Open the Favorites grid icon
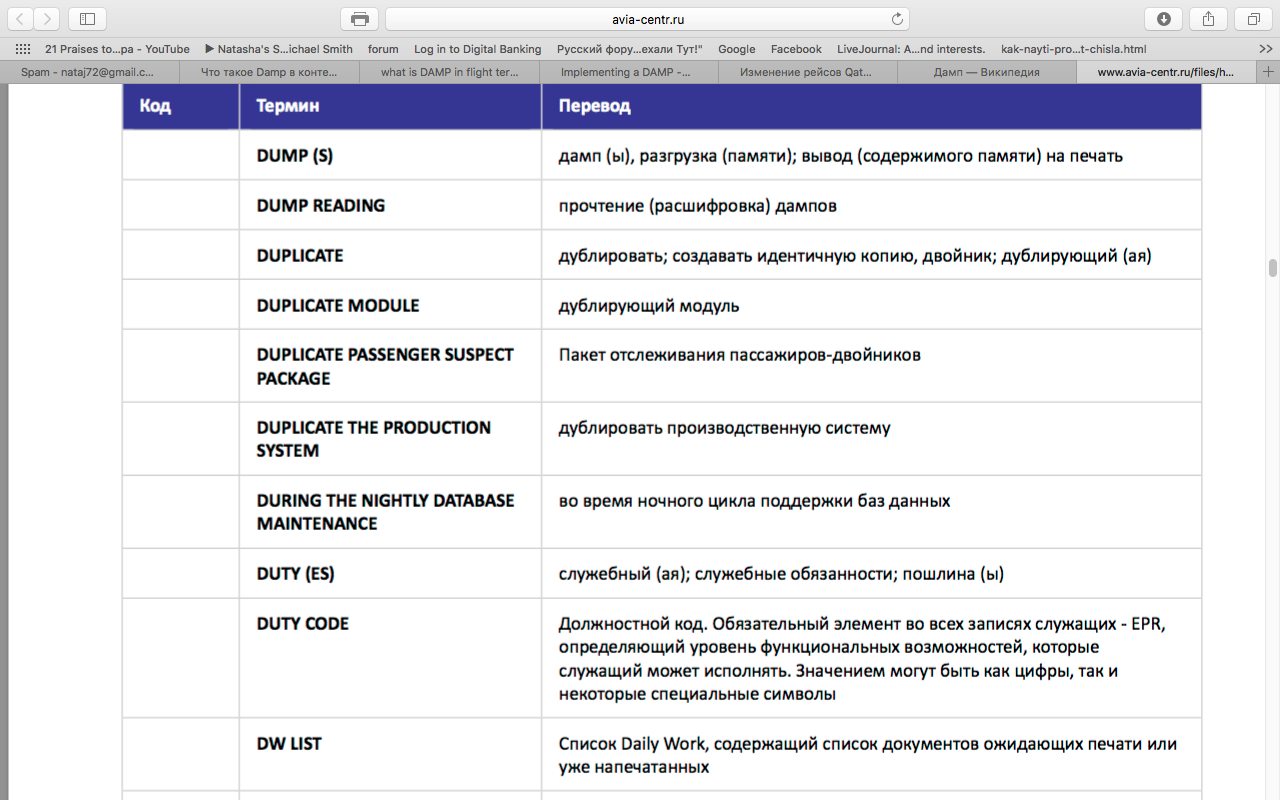The width and height of the screenshot is (1280, 800). [22, 49]
